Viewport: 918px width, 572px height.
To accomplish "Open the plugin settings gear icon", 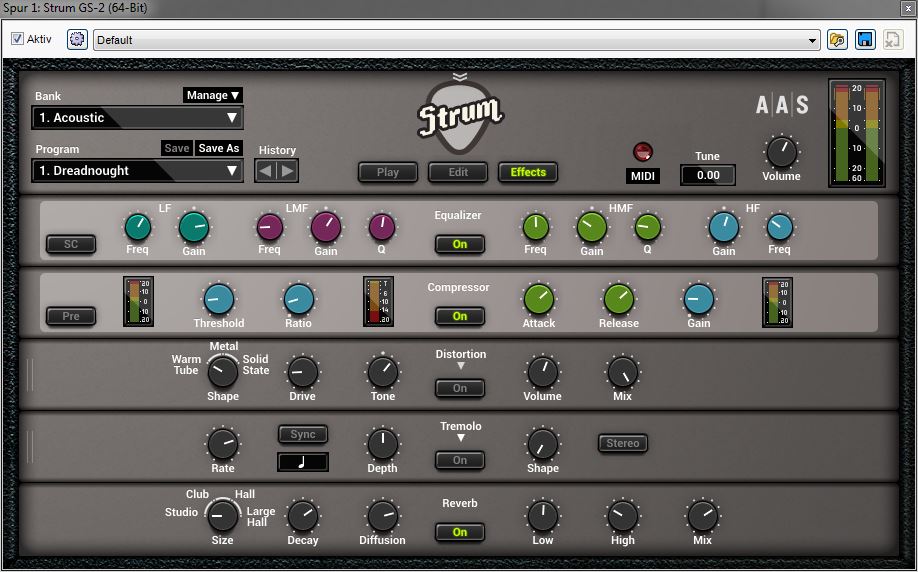I will click(77, 40).
